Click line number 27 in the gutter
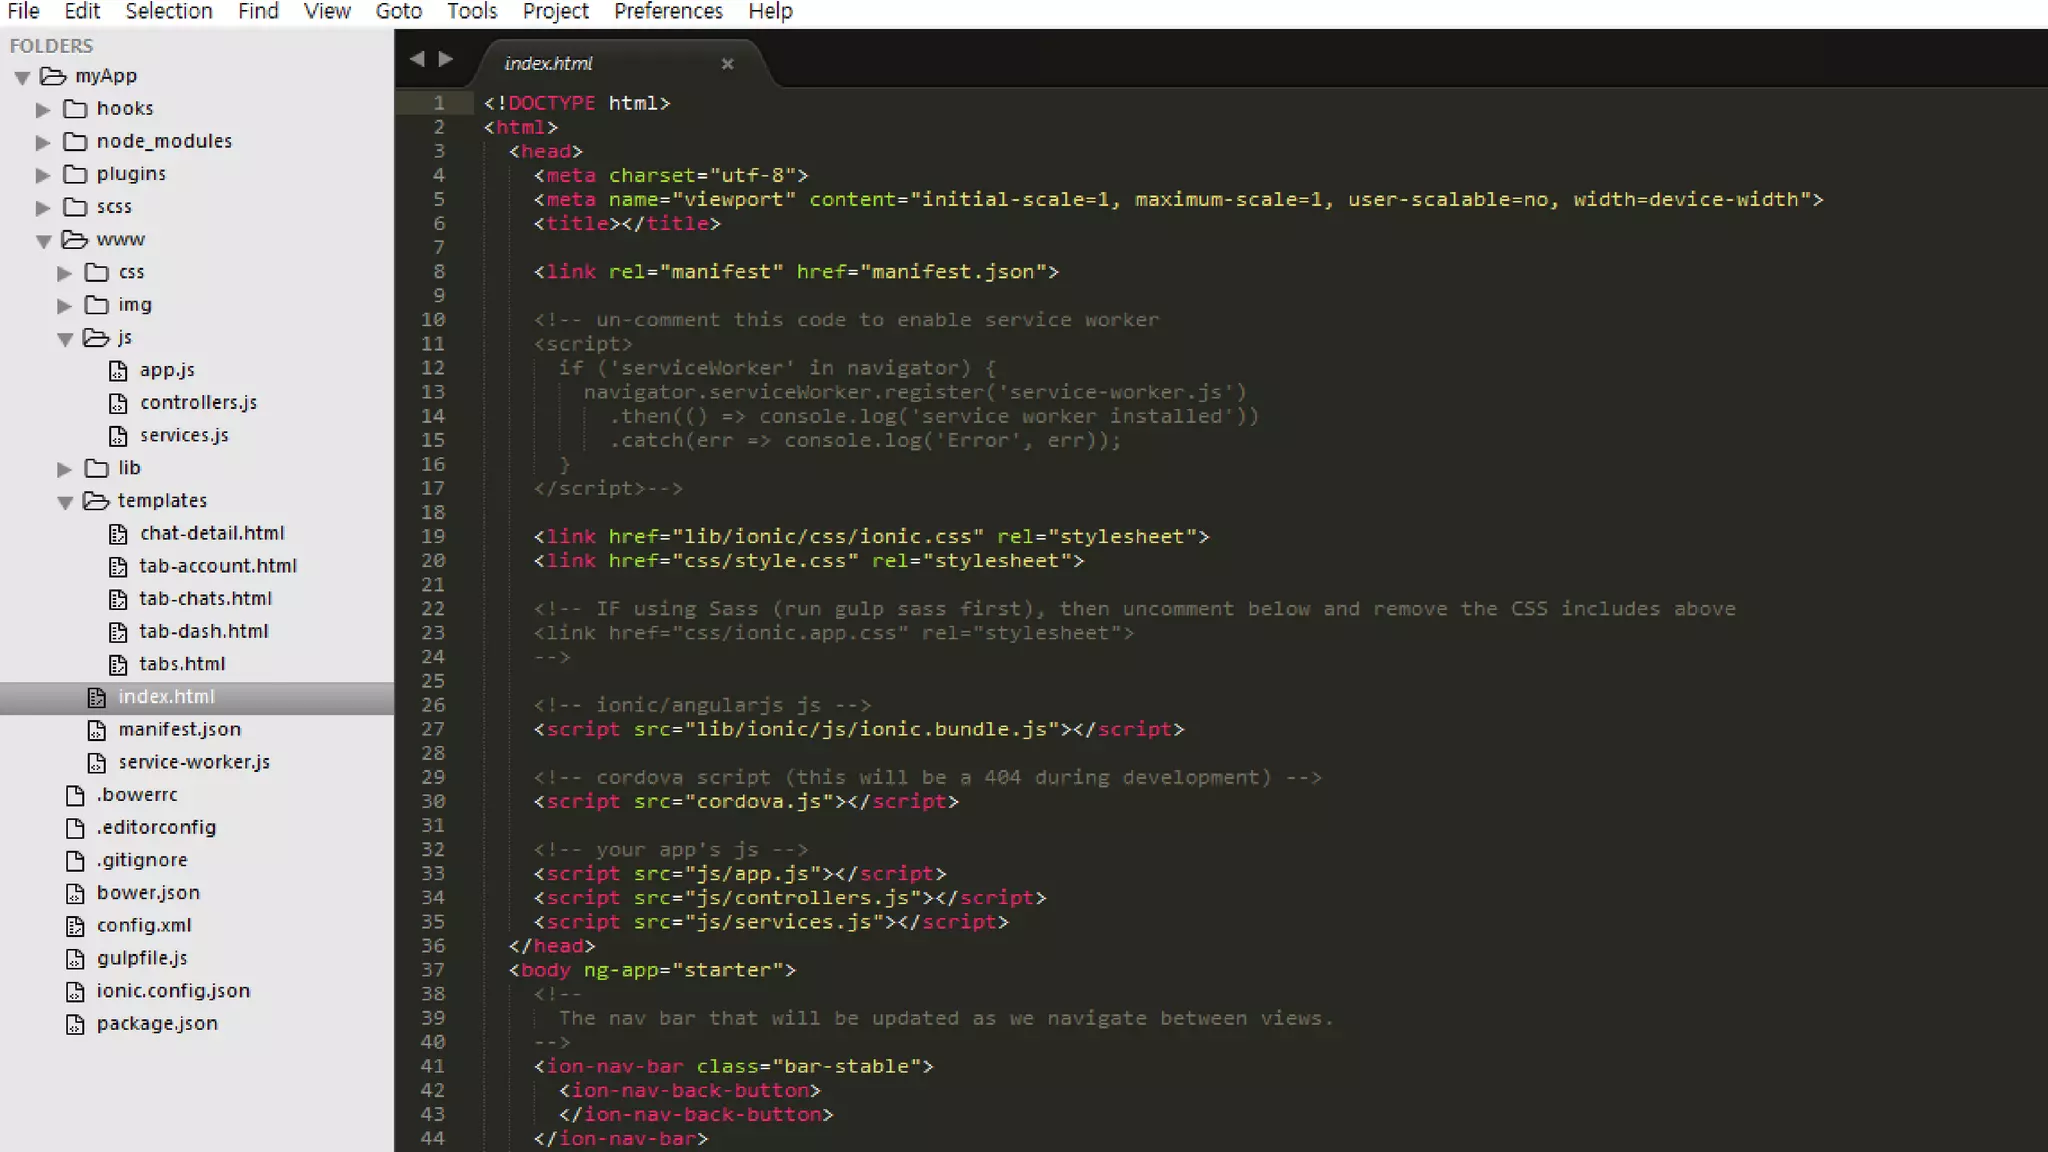Image resolution: width=2048 pixels, height=1152 pixels. click(433, 729)
